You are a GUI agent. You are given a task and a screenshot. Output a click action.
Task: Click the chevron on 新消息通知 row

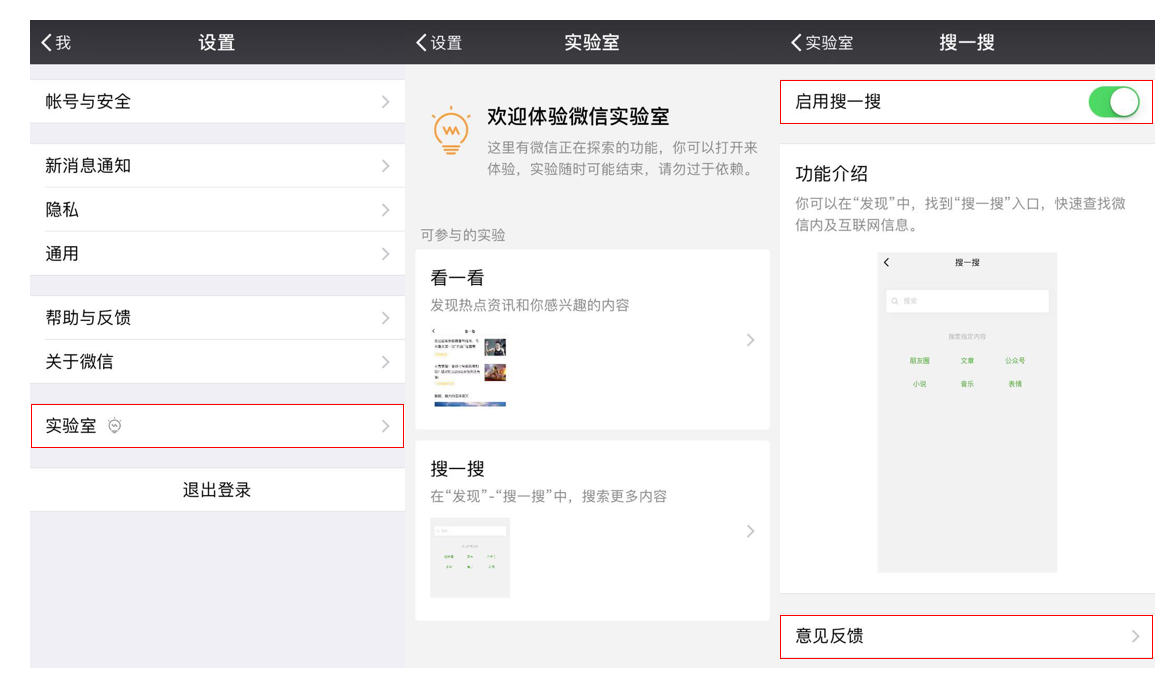pos(386,166)
